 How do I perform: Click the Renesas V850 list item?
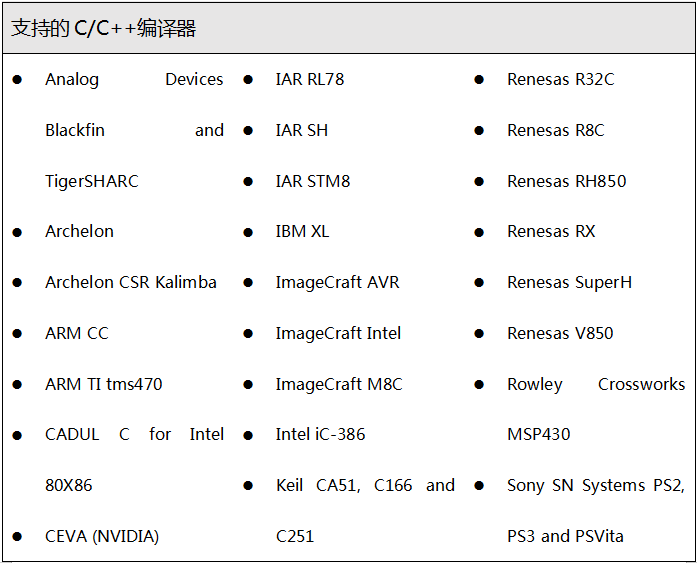(560, 333)
